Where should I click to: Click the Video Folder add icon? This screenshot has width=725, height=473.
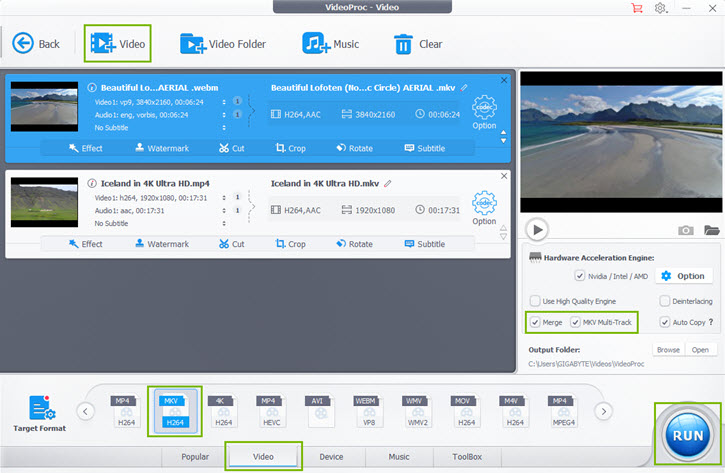pyautogui.click(x=192, y=44)
